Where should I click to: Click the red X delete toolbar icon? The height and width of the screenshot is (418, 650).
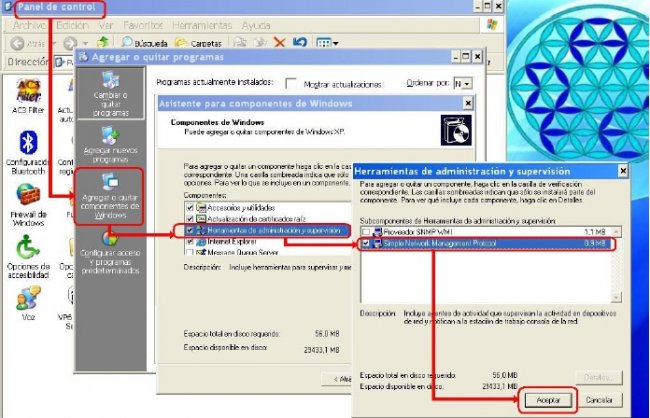point(280,42)
